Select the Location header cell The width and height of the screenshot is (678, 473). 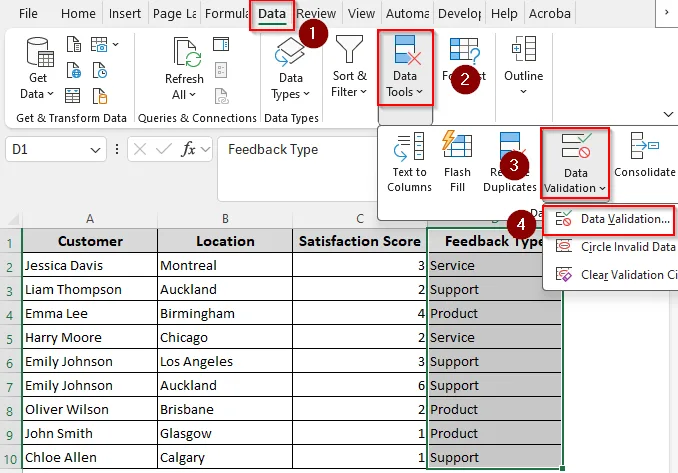pyautogui.click(x=225, y=241)
